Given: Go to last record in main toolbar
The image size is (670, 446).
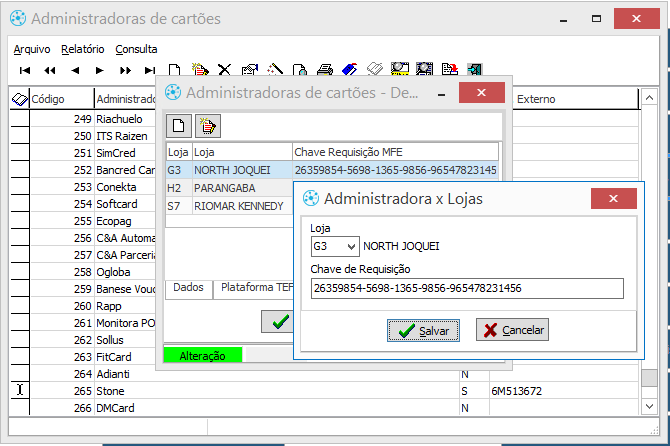Looking at the screenshot, I should click(x=150, y=70).
